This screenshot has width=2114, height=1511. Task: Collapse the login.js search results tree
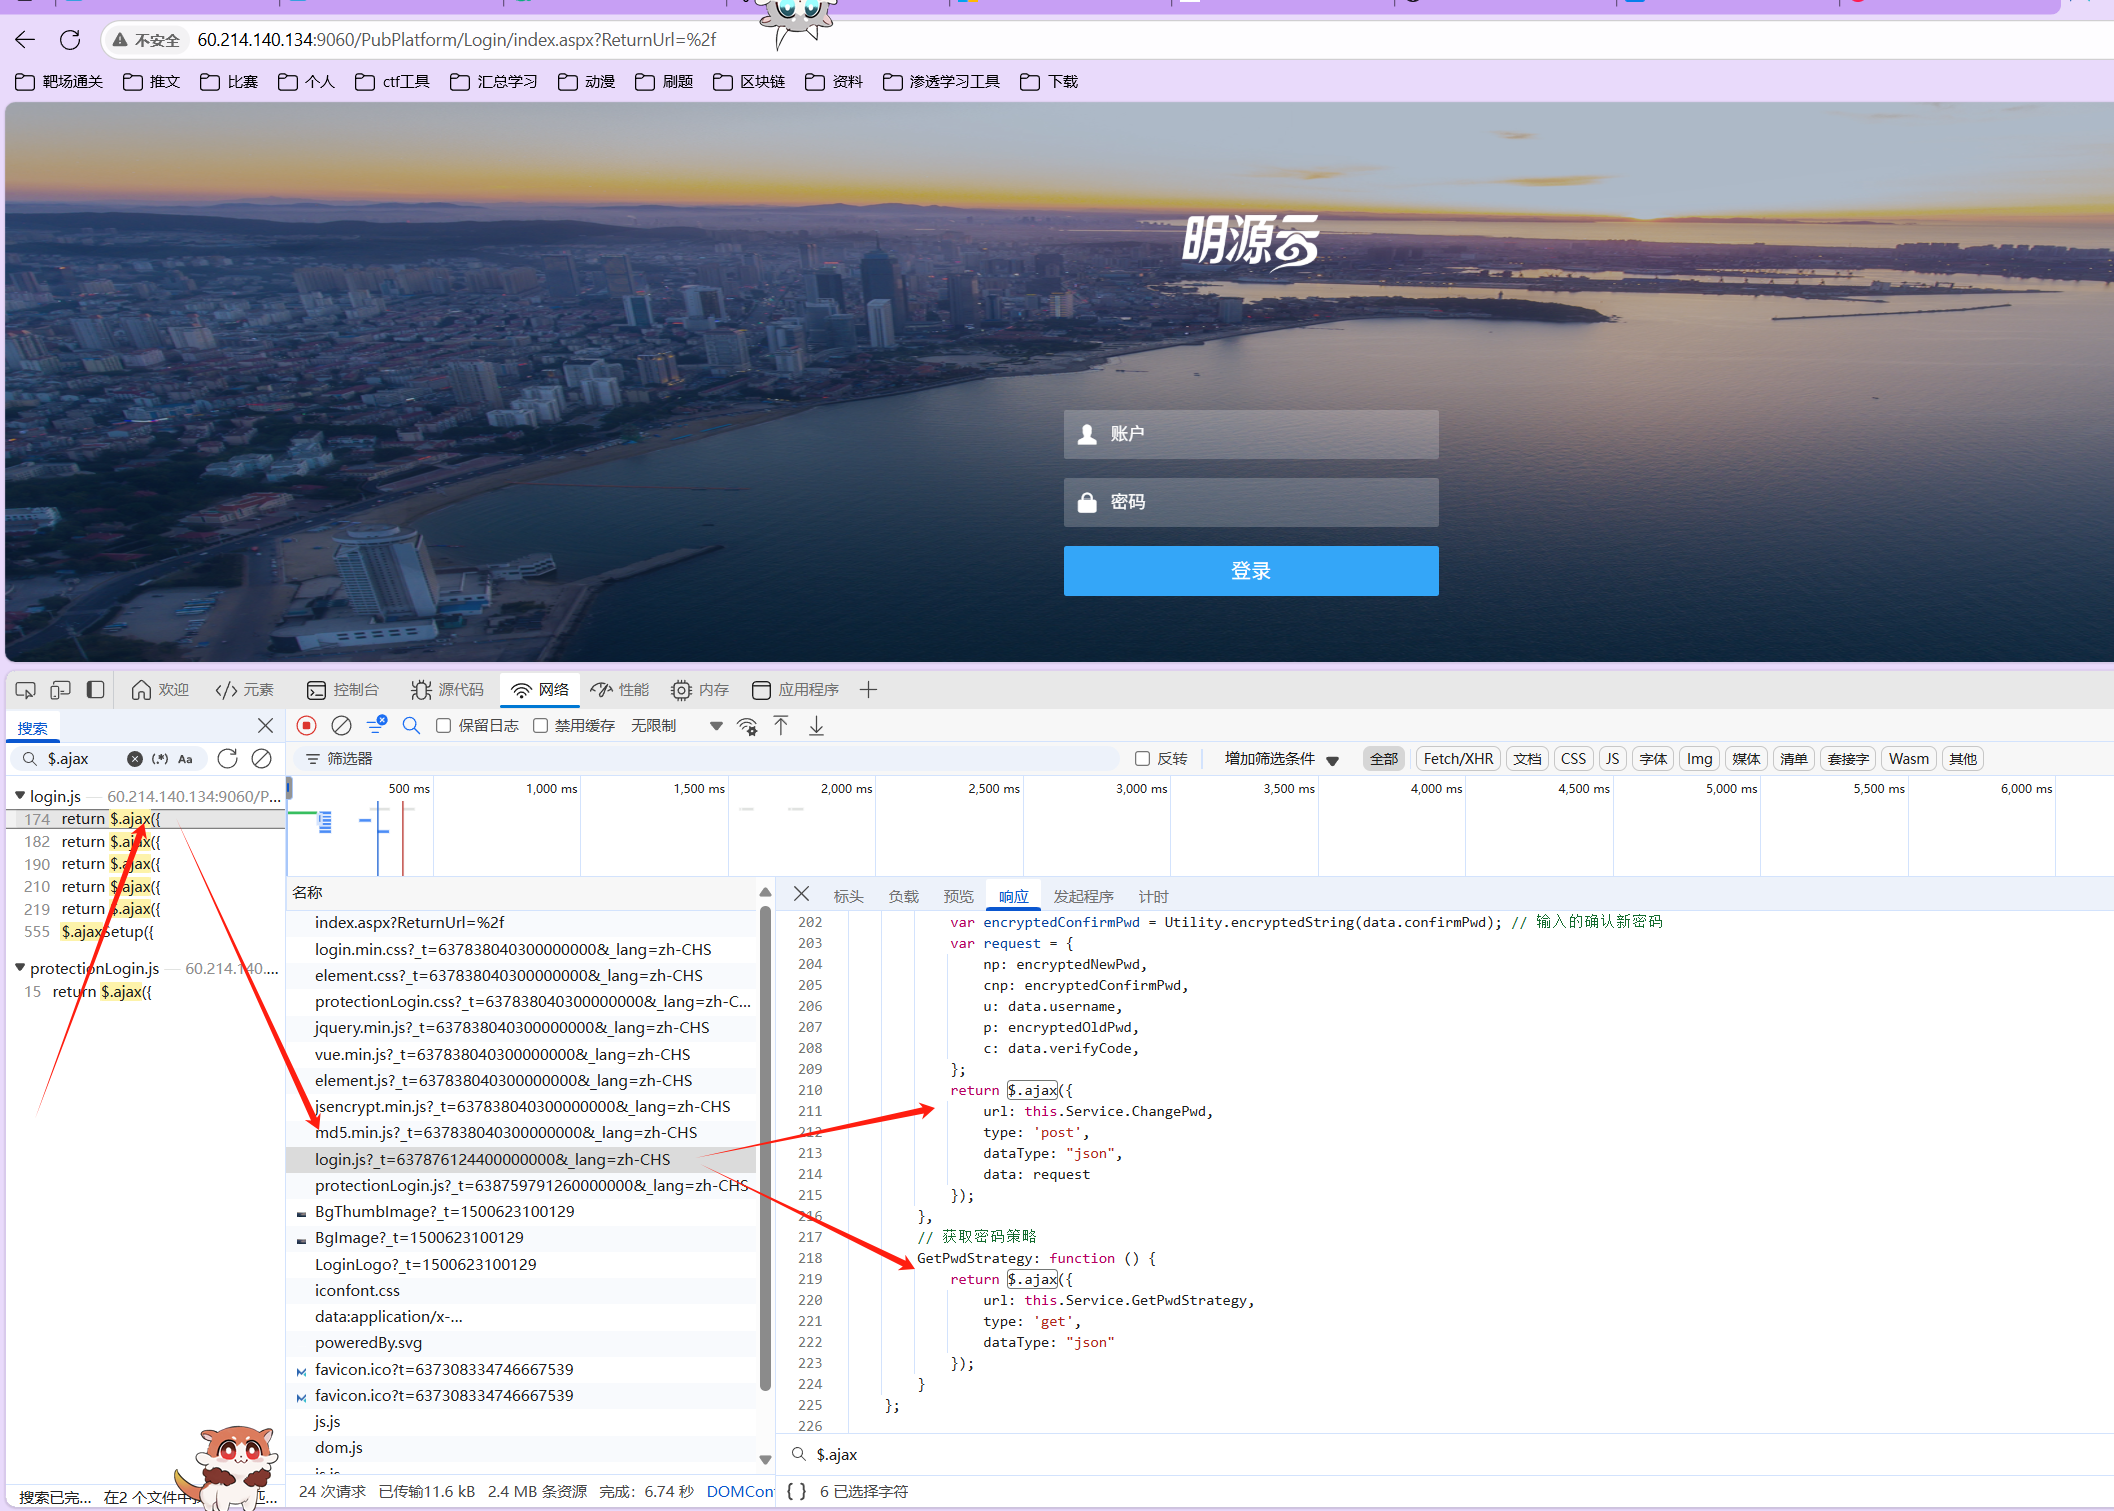[20, 796]
